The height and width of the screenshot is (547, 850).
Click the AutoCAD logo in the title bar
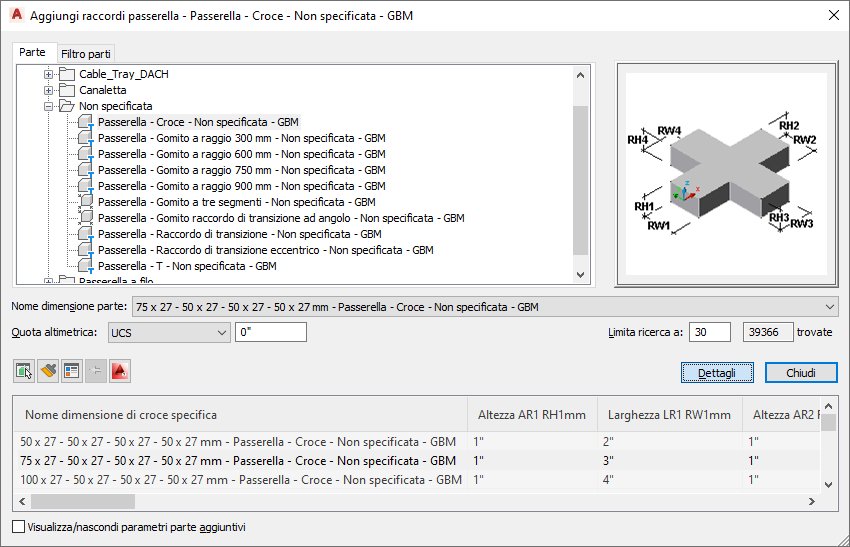[17, 15]
